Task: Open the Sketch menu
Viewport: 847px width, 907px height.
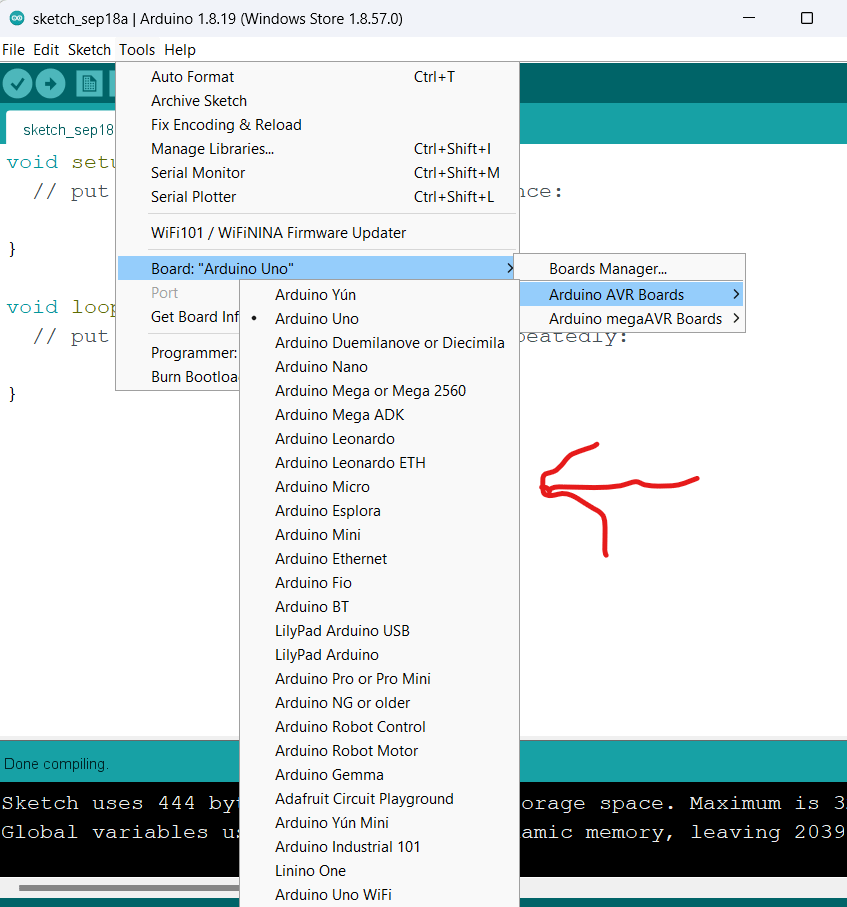Action: coord(89,49)
